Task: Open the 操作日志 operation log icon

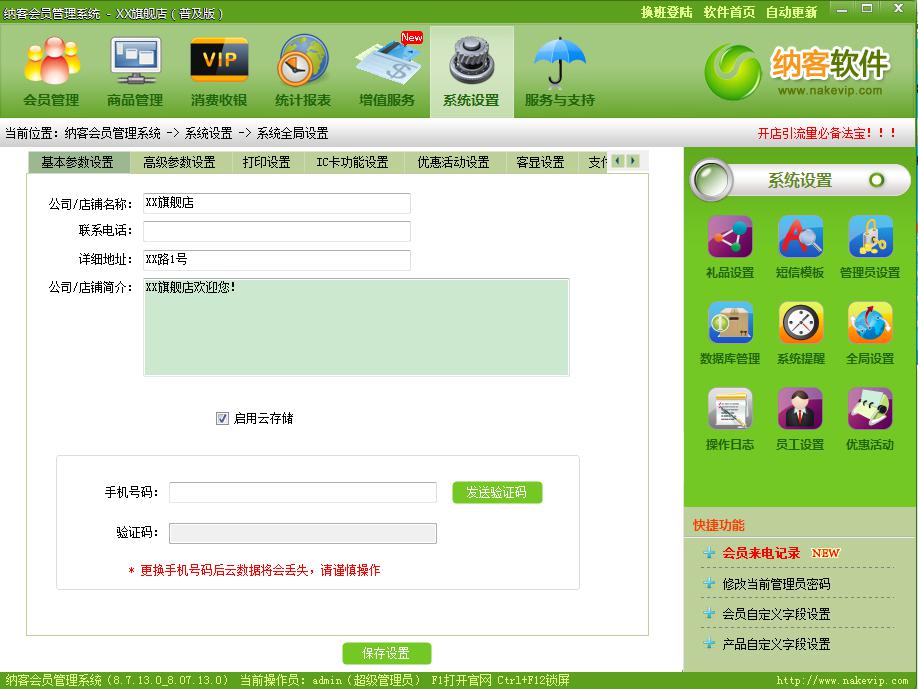Action: [x=729, y=408]
